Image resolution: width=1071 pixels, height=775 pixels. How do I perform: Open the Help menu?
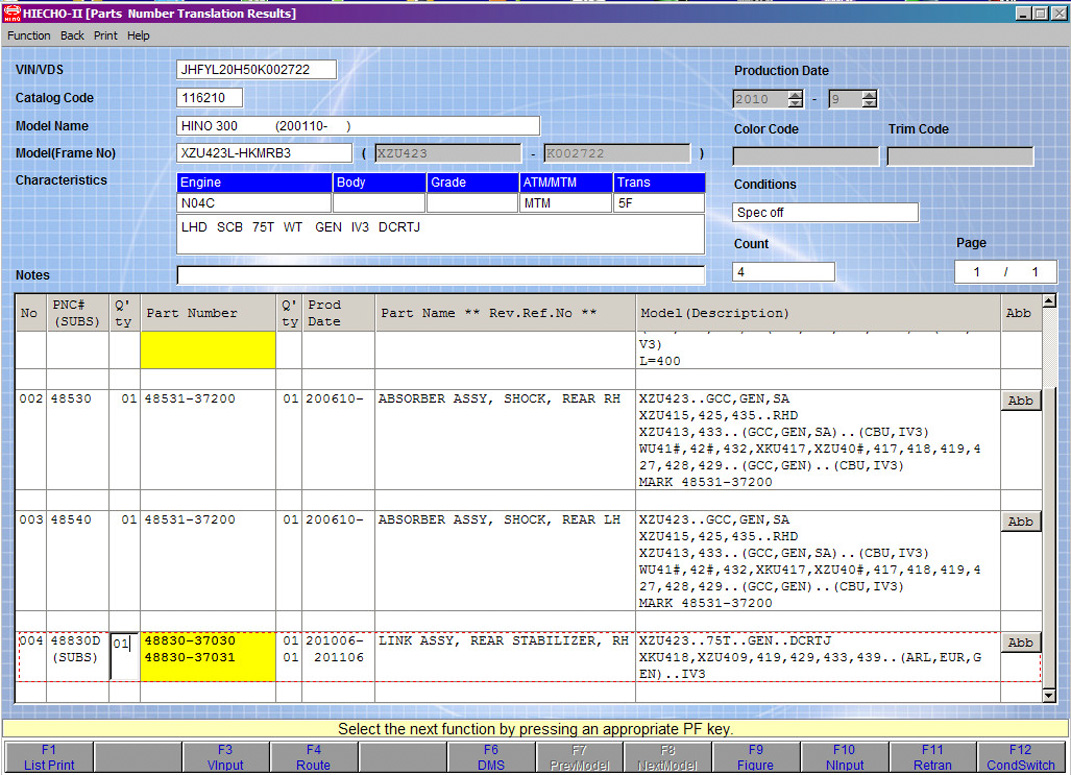point(139,35)
